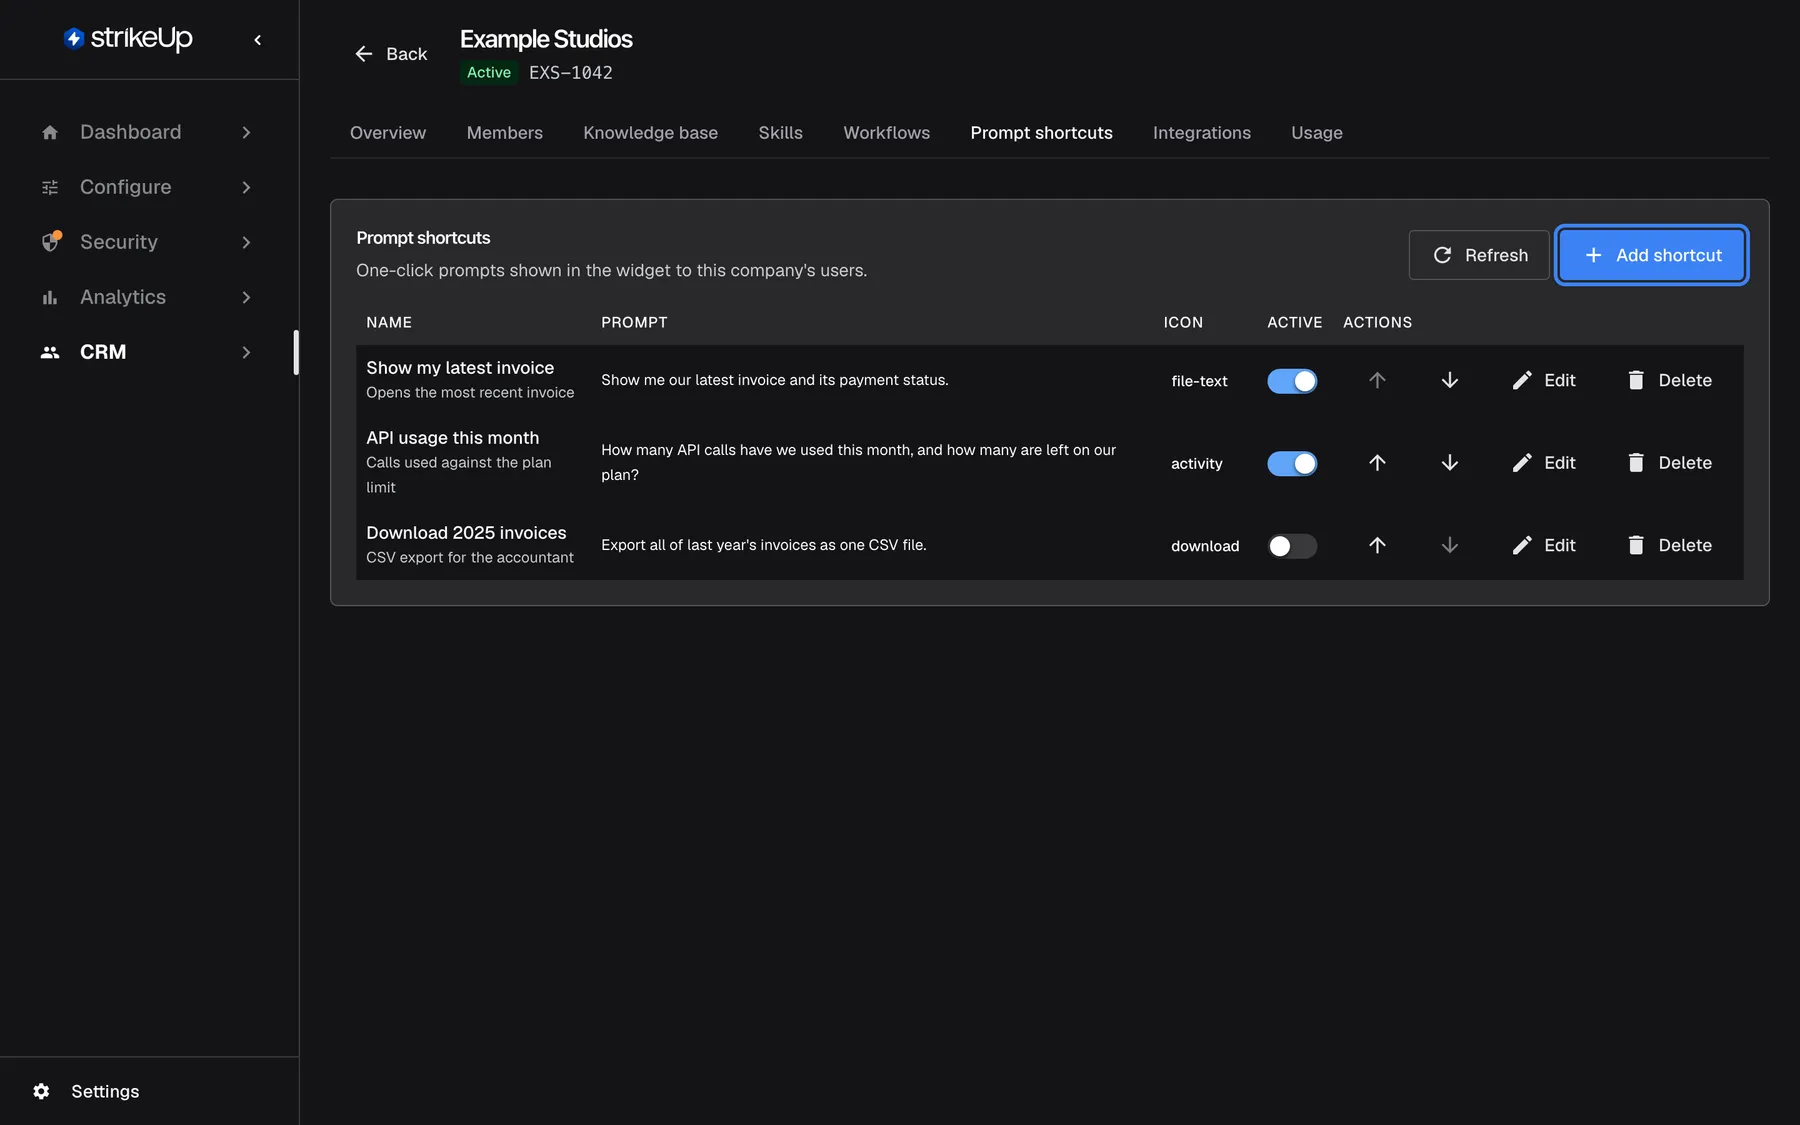The image size is (1800, 1125).
Task: Edit the 'Download 2025 invoices' shortcut
Action: pyautogui.click(x=1544, y=545)
